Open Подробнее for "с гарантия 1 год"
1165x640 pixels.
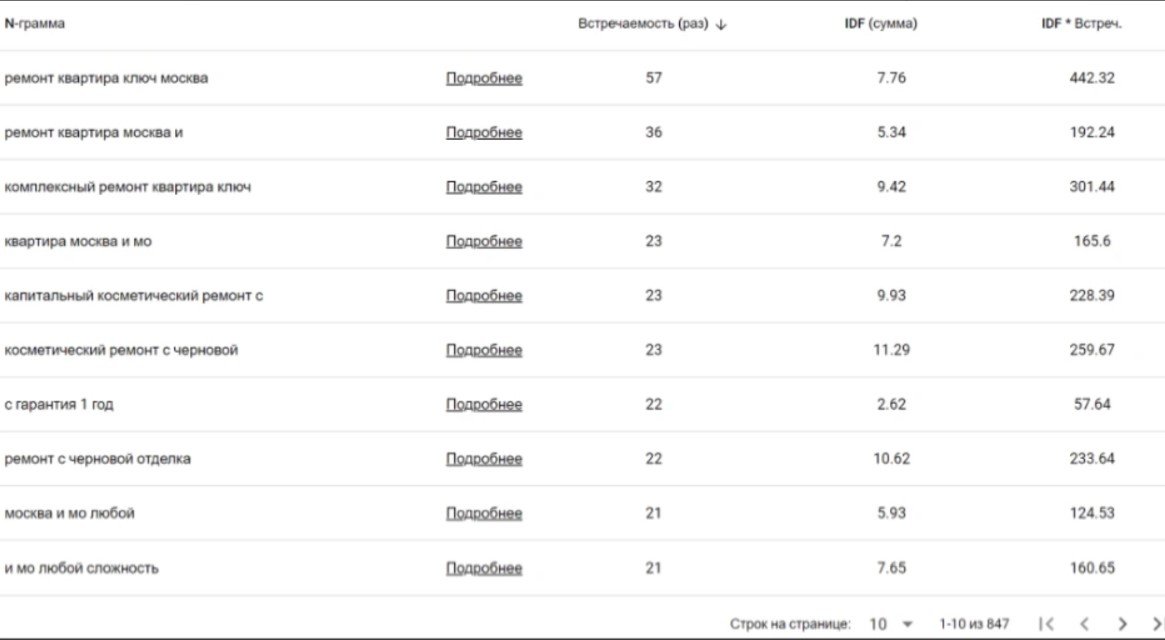point(484,405)
